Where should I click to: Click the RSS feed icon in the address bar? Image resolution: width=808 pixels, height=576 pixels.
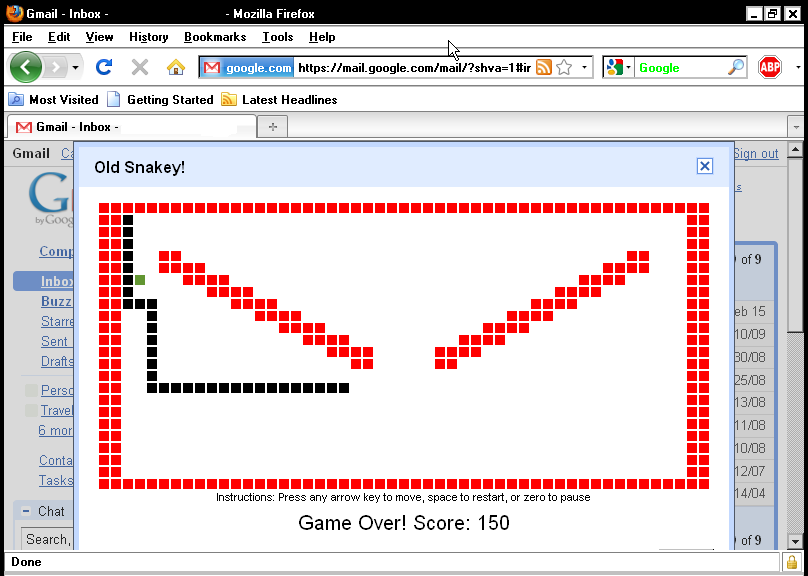coord(544,67)
